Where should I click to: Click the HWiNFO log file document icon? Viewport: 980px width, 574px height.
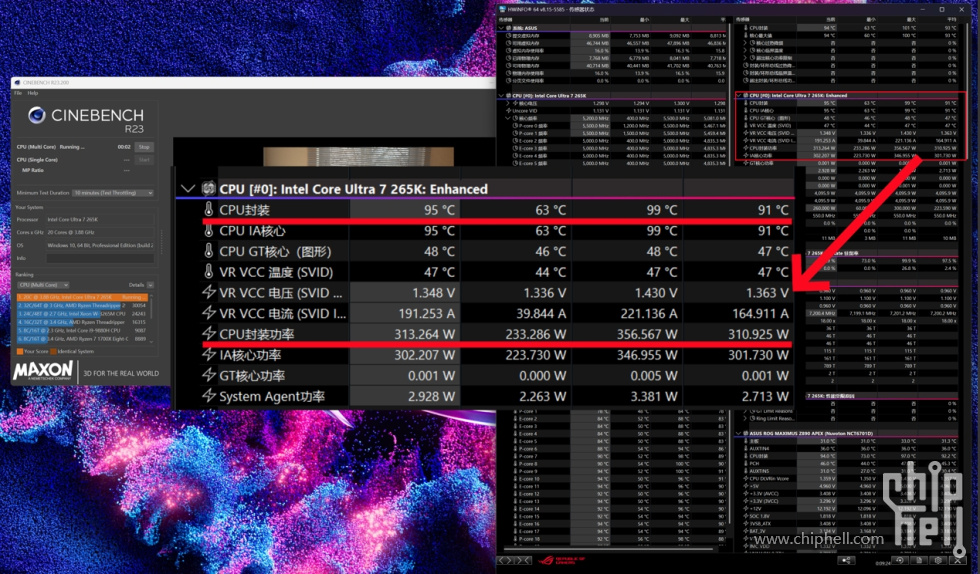coord(919,560)
